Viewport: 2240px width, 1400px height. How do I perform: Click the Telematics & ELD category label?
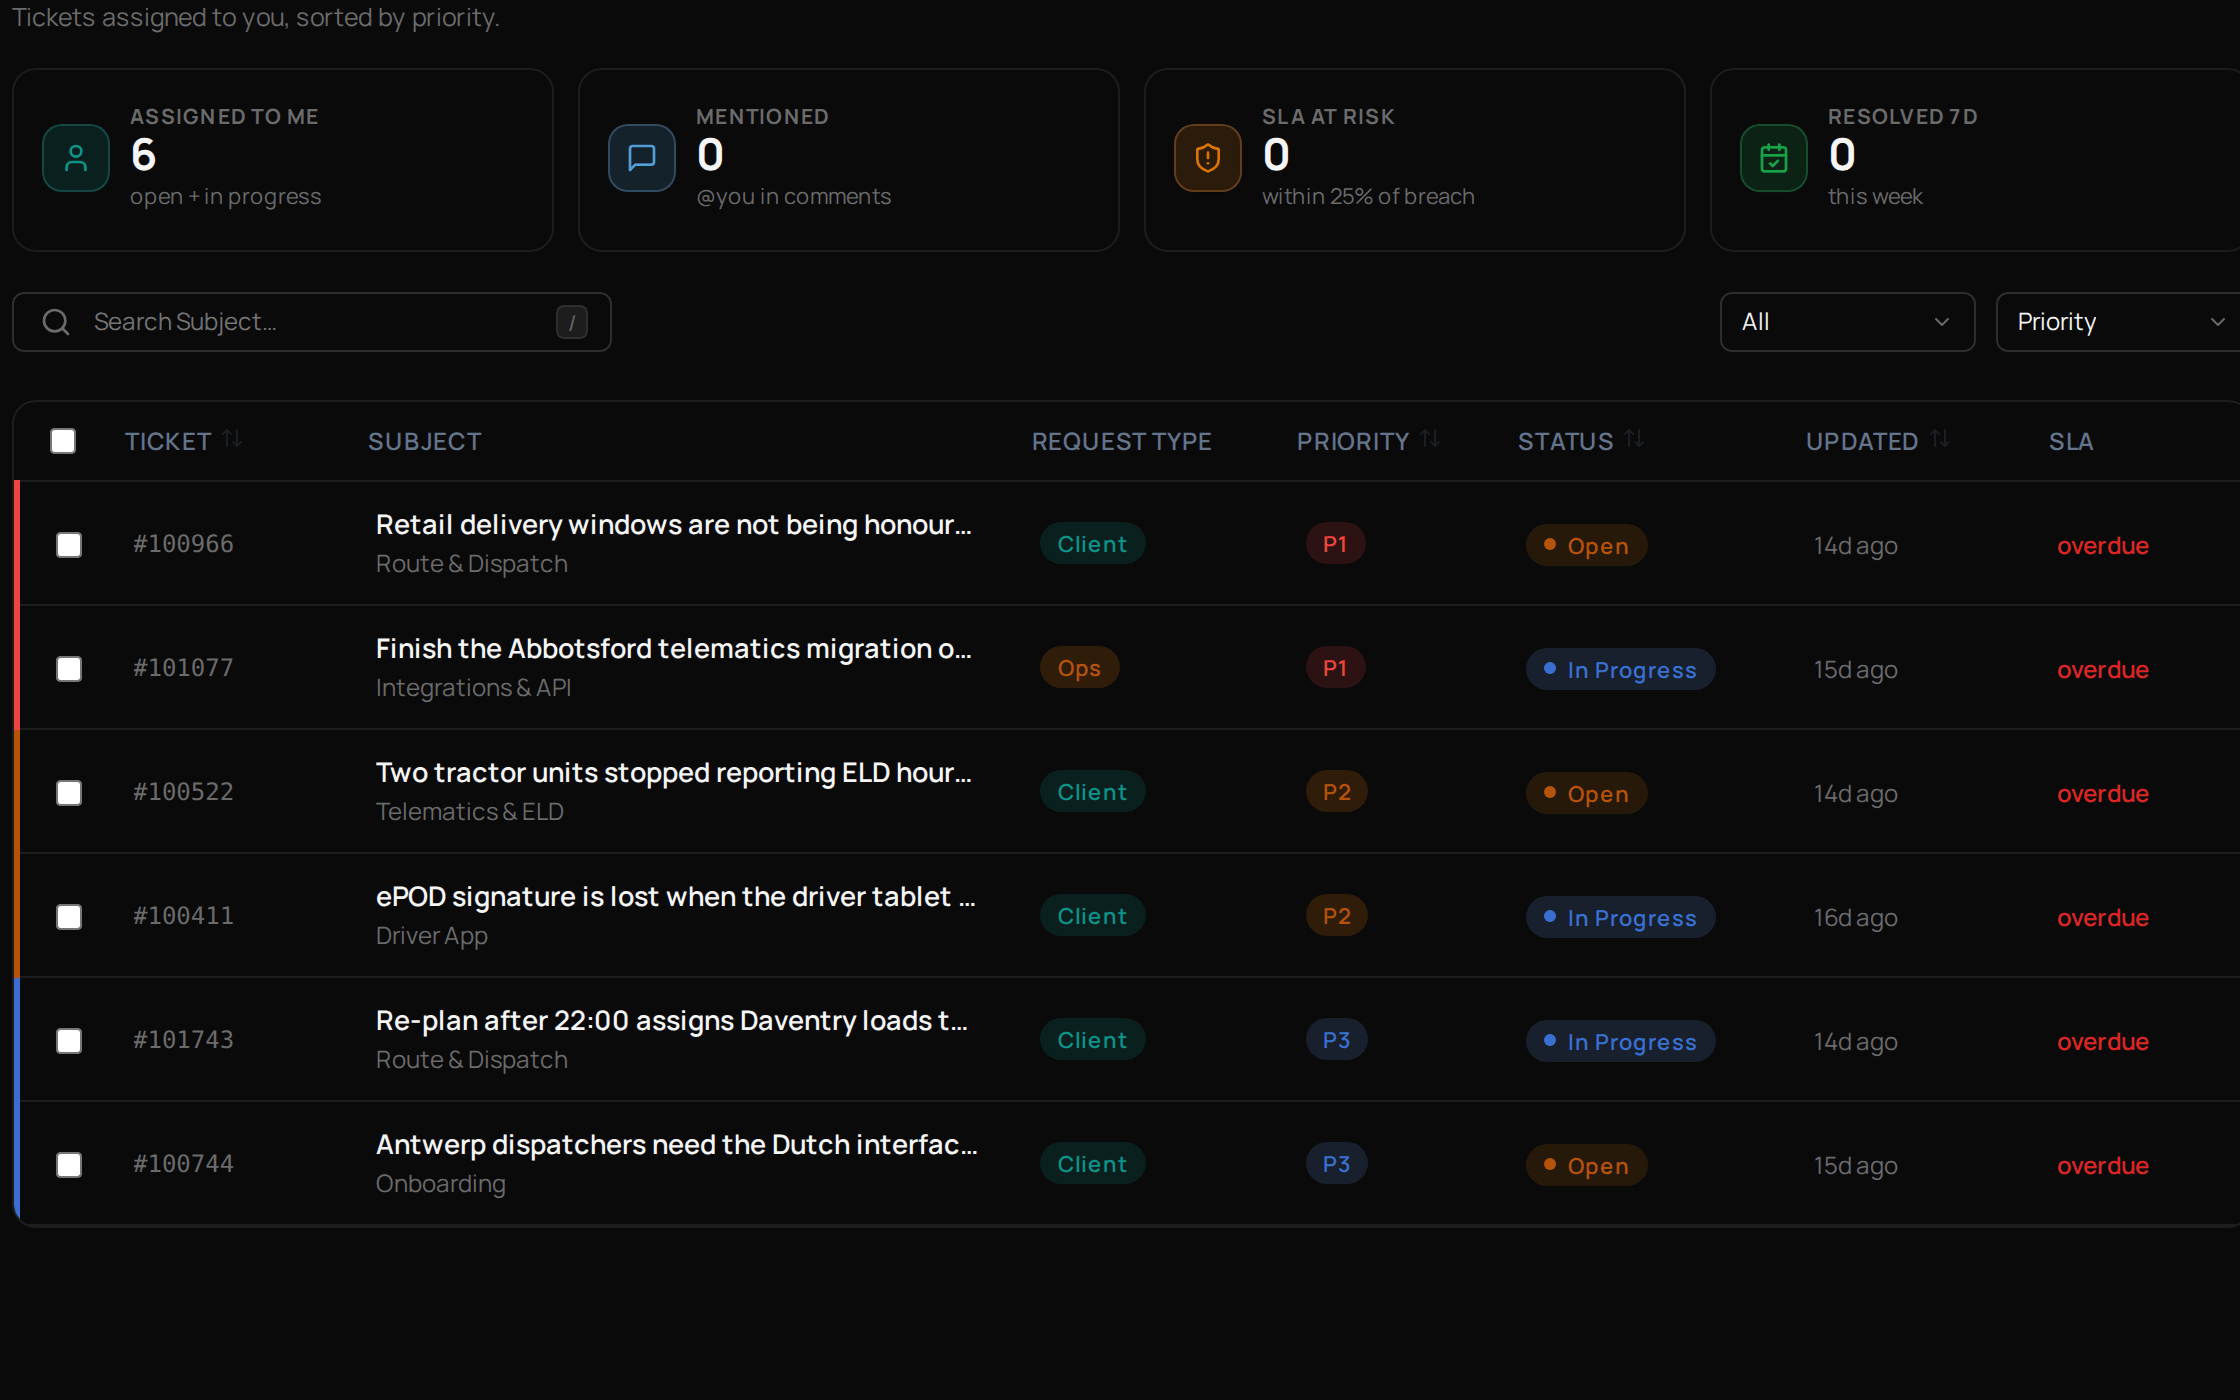[470, 812]
